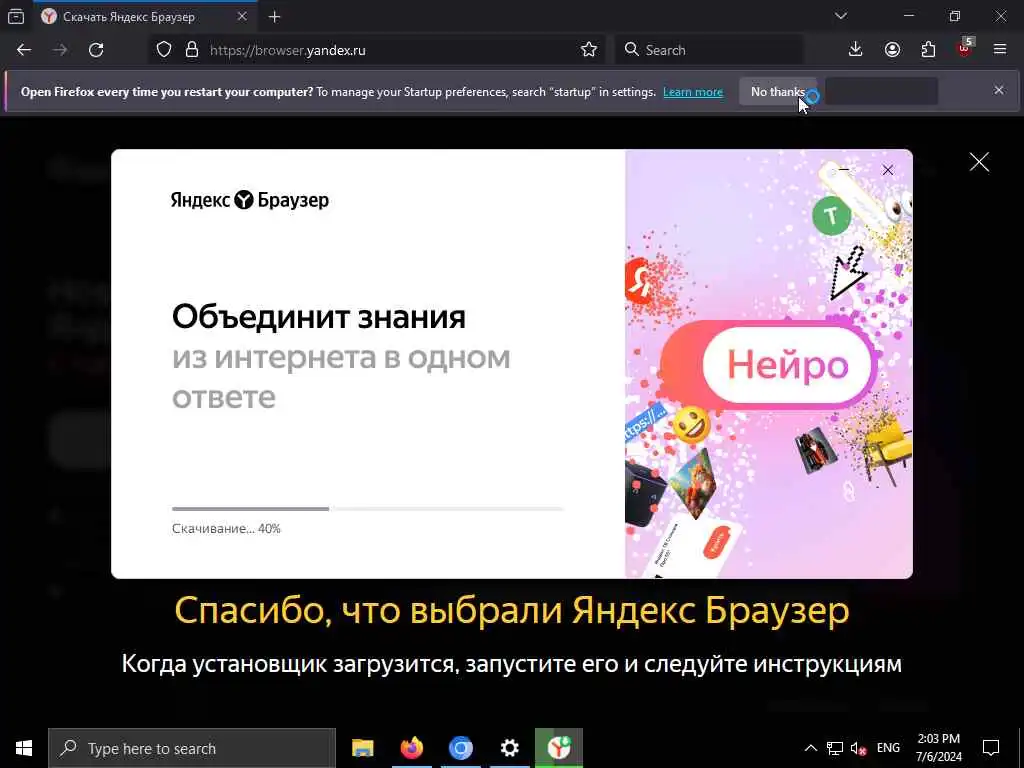The height and width of the screenshot is (768, 1024).
Task: Bookmark this page with the star
Action: pos(588,50)
